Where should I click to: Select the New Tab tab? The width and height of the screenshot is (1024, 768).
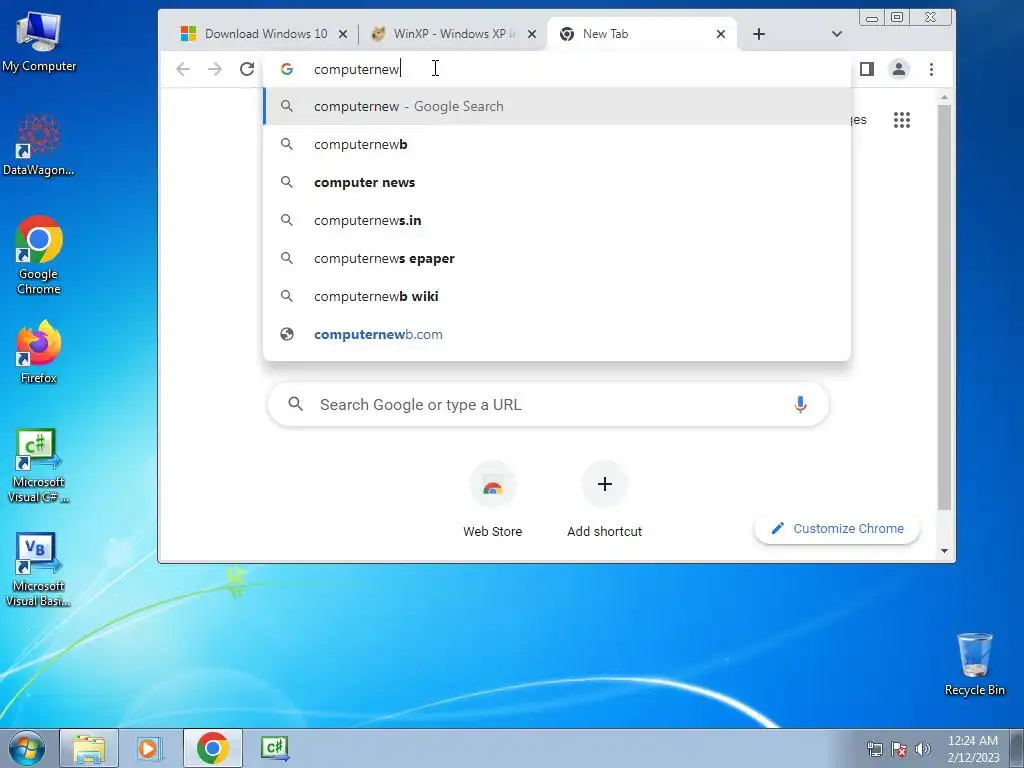click(x=640, y=34)
